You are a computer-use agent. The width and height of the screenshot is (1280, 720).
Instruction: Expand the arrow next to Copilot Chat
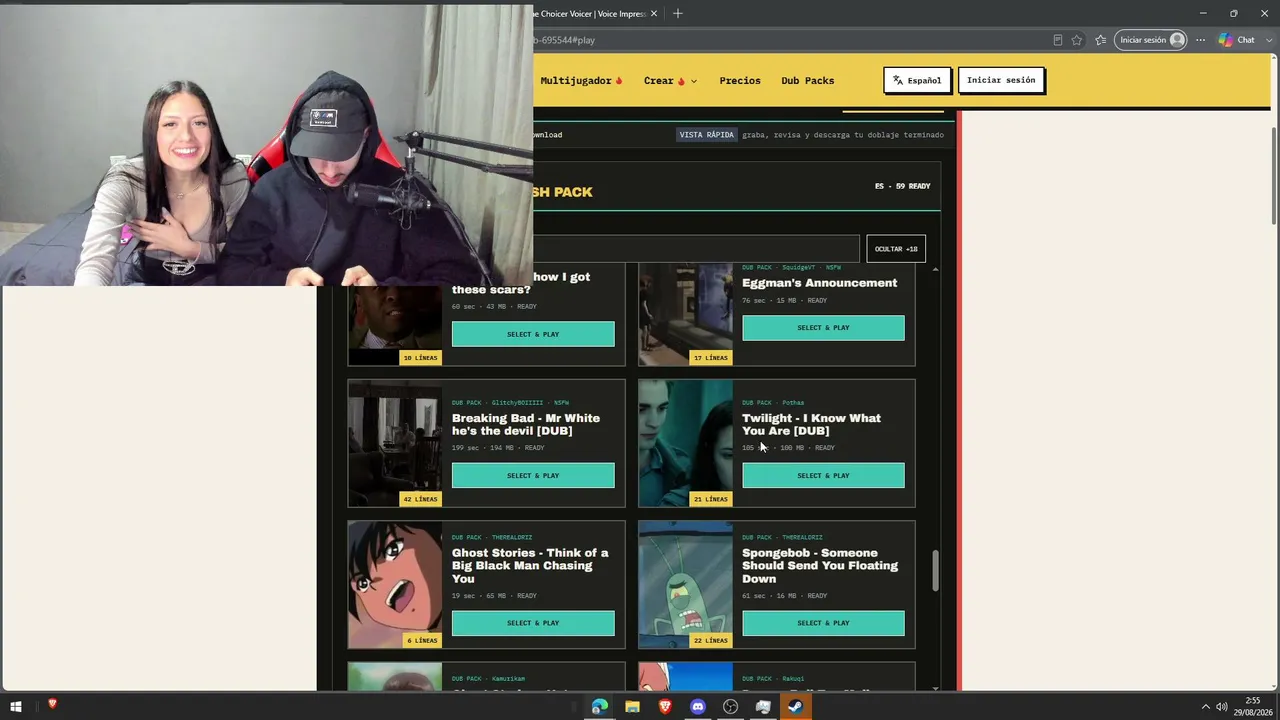point(1271,40)
